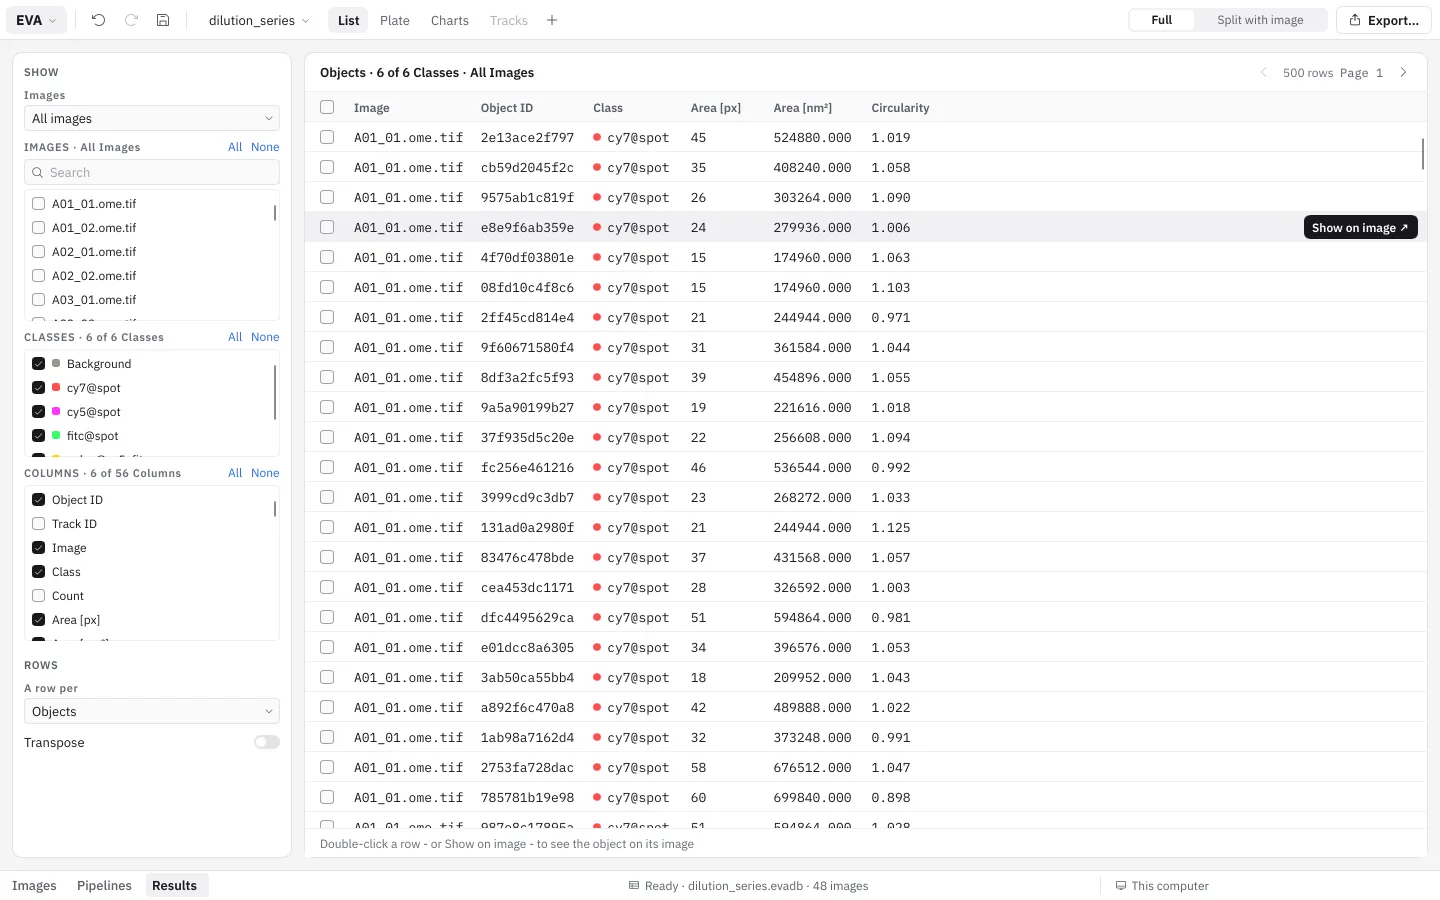Sort by the Area [px] column header
The height and width of the screenshot is (900, 1440).
tap(716, 108)
